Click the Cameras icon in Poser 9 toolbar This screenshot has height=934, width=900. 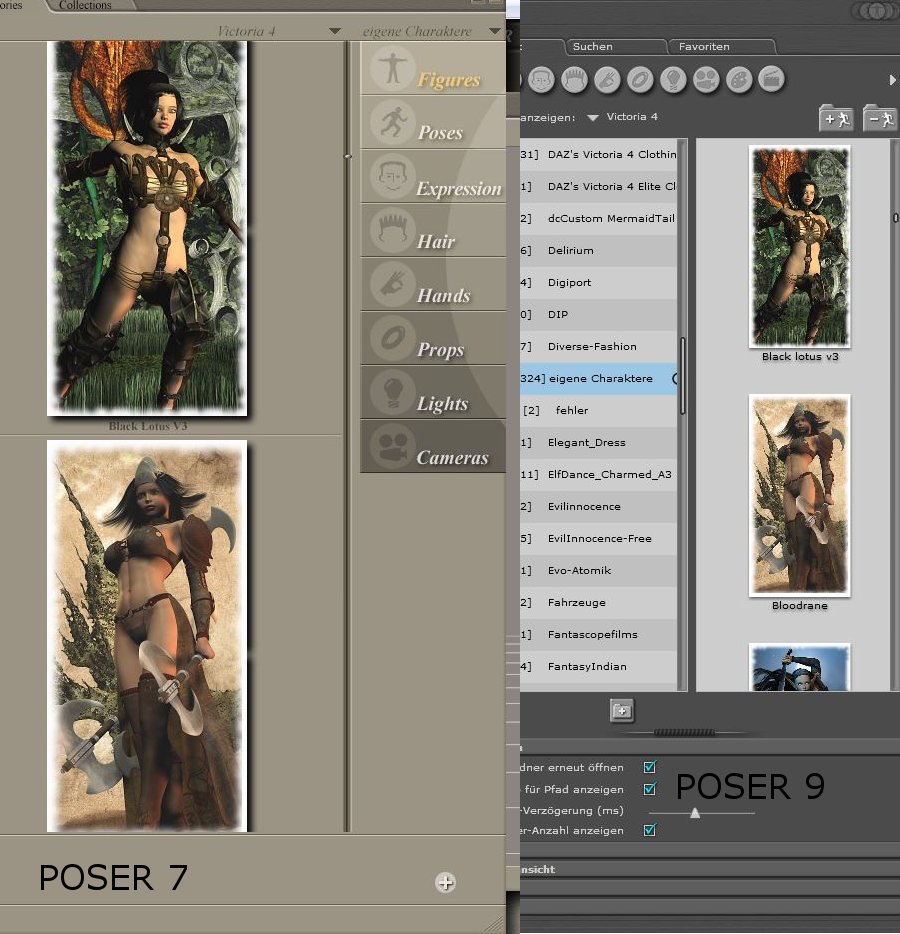coord(706,79)
